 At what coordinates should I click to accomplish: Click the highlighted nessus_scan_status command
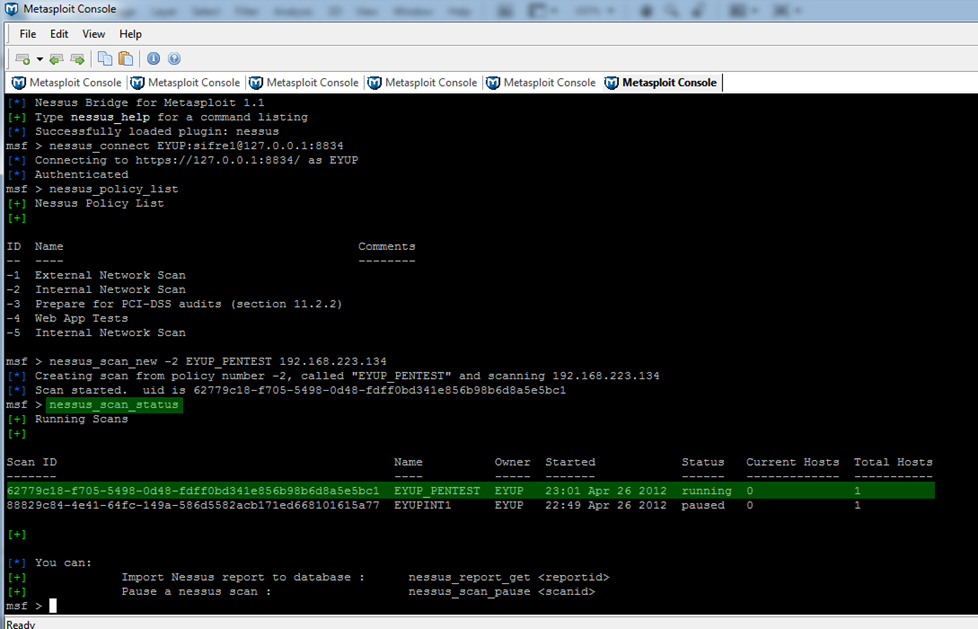pyautogui.click(x=114, y=405)
